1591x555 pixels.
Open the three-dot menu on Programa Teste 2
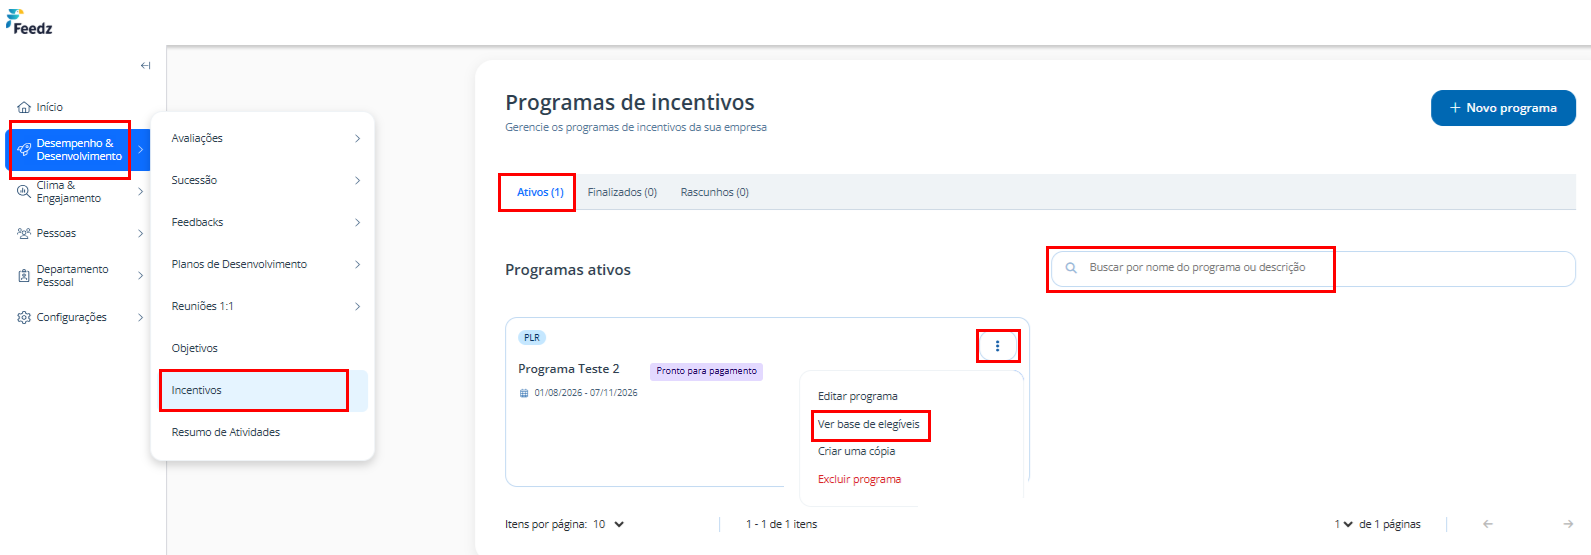[997, 346]
